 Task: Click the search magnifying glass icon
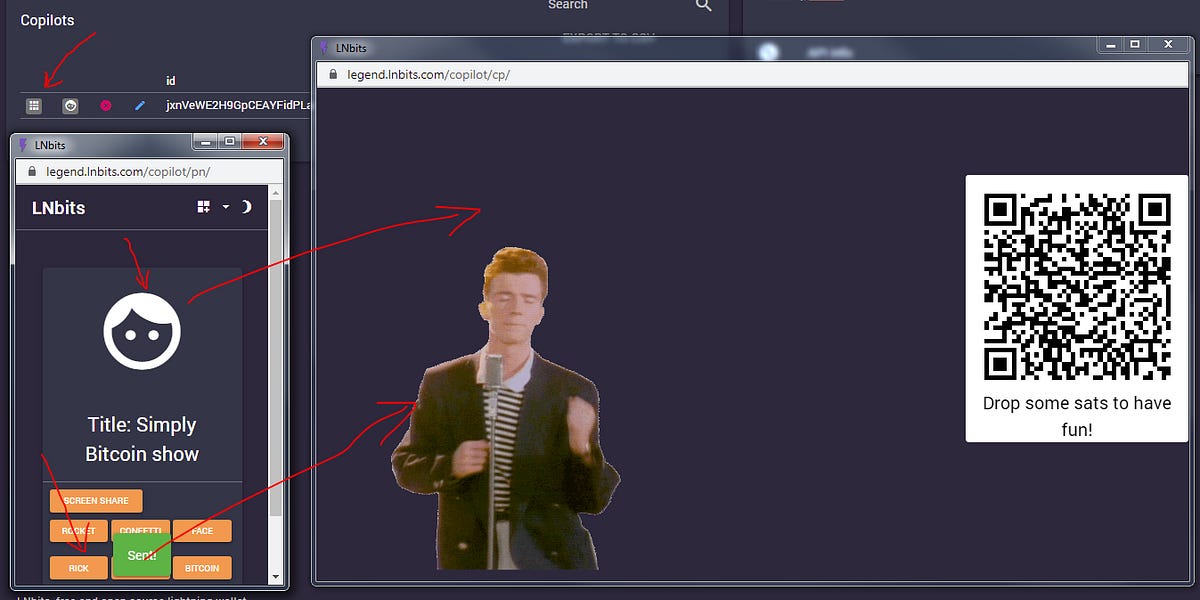point(703,5)
